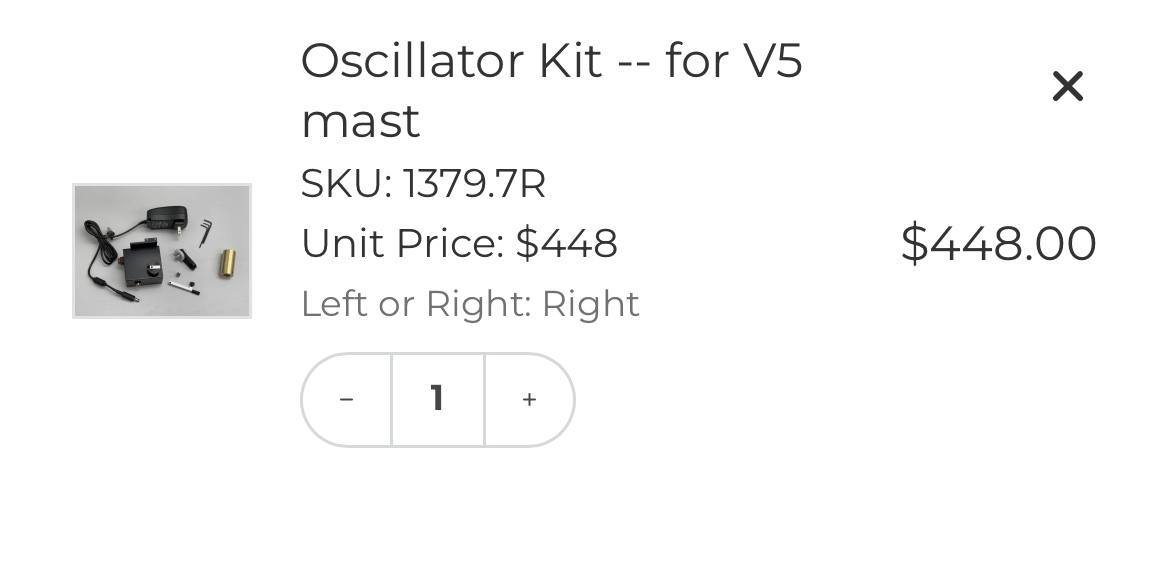This screenshot has width=1170, height=587.
Task: Click the $448 unit price amount
Action: [x=566, y=244]
